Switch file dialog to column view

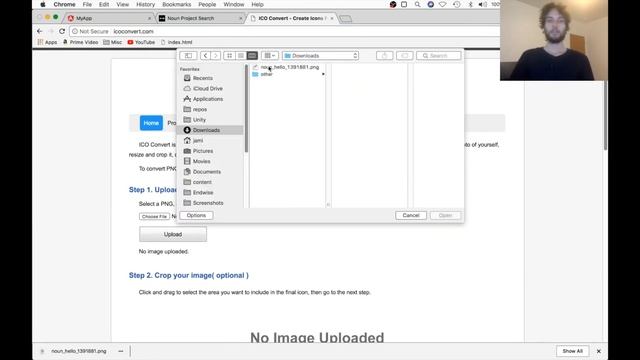point(252,56)
